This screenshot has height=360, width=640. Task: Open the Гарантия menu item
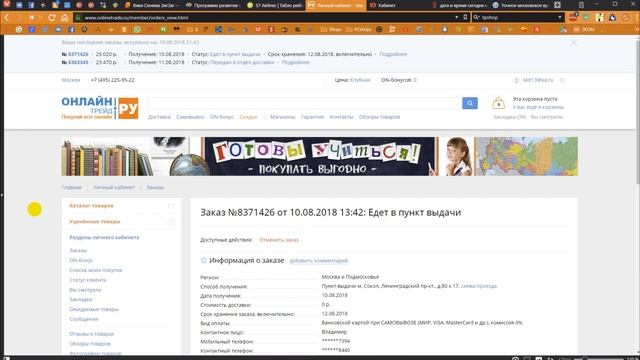(x=312, y=117)
